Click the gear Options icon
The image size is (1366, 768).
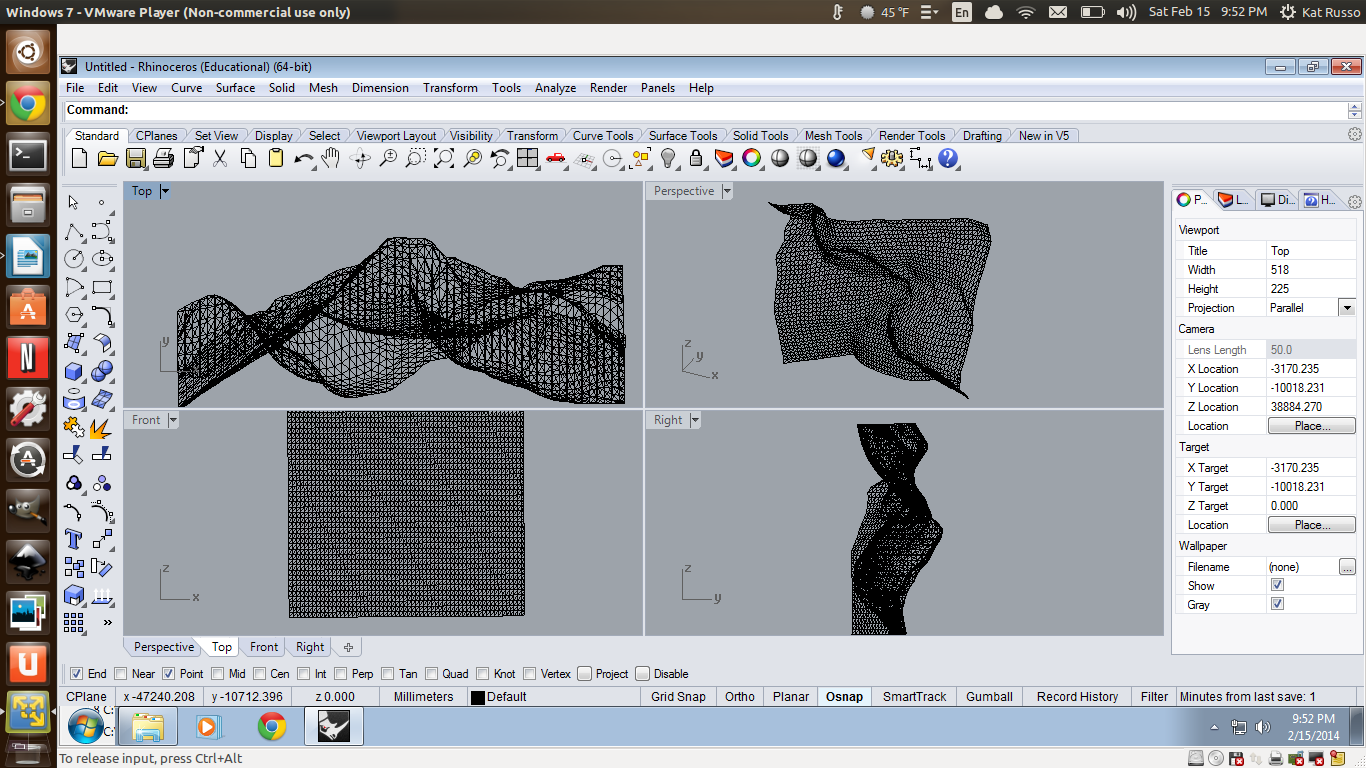click(892, 158)
